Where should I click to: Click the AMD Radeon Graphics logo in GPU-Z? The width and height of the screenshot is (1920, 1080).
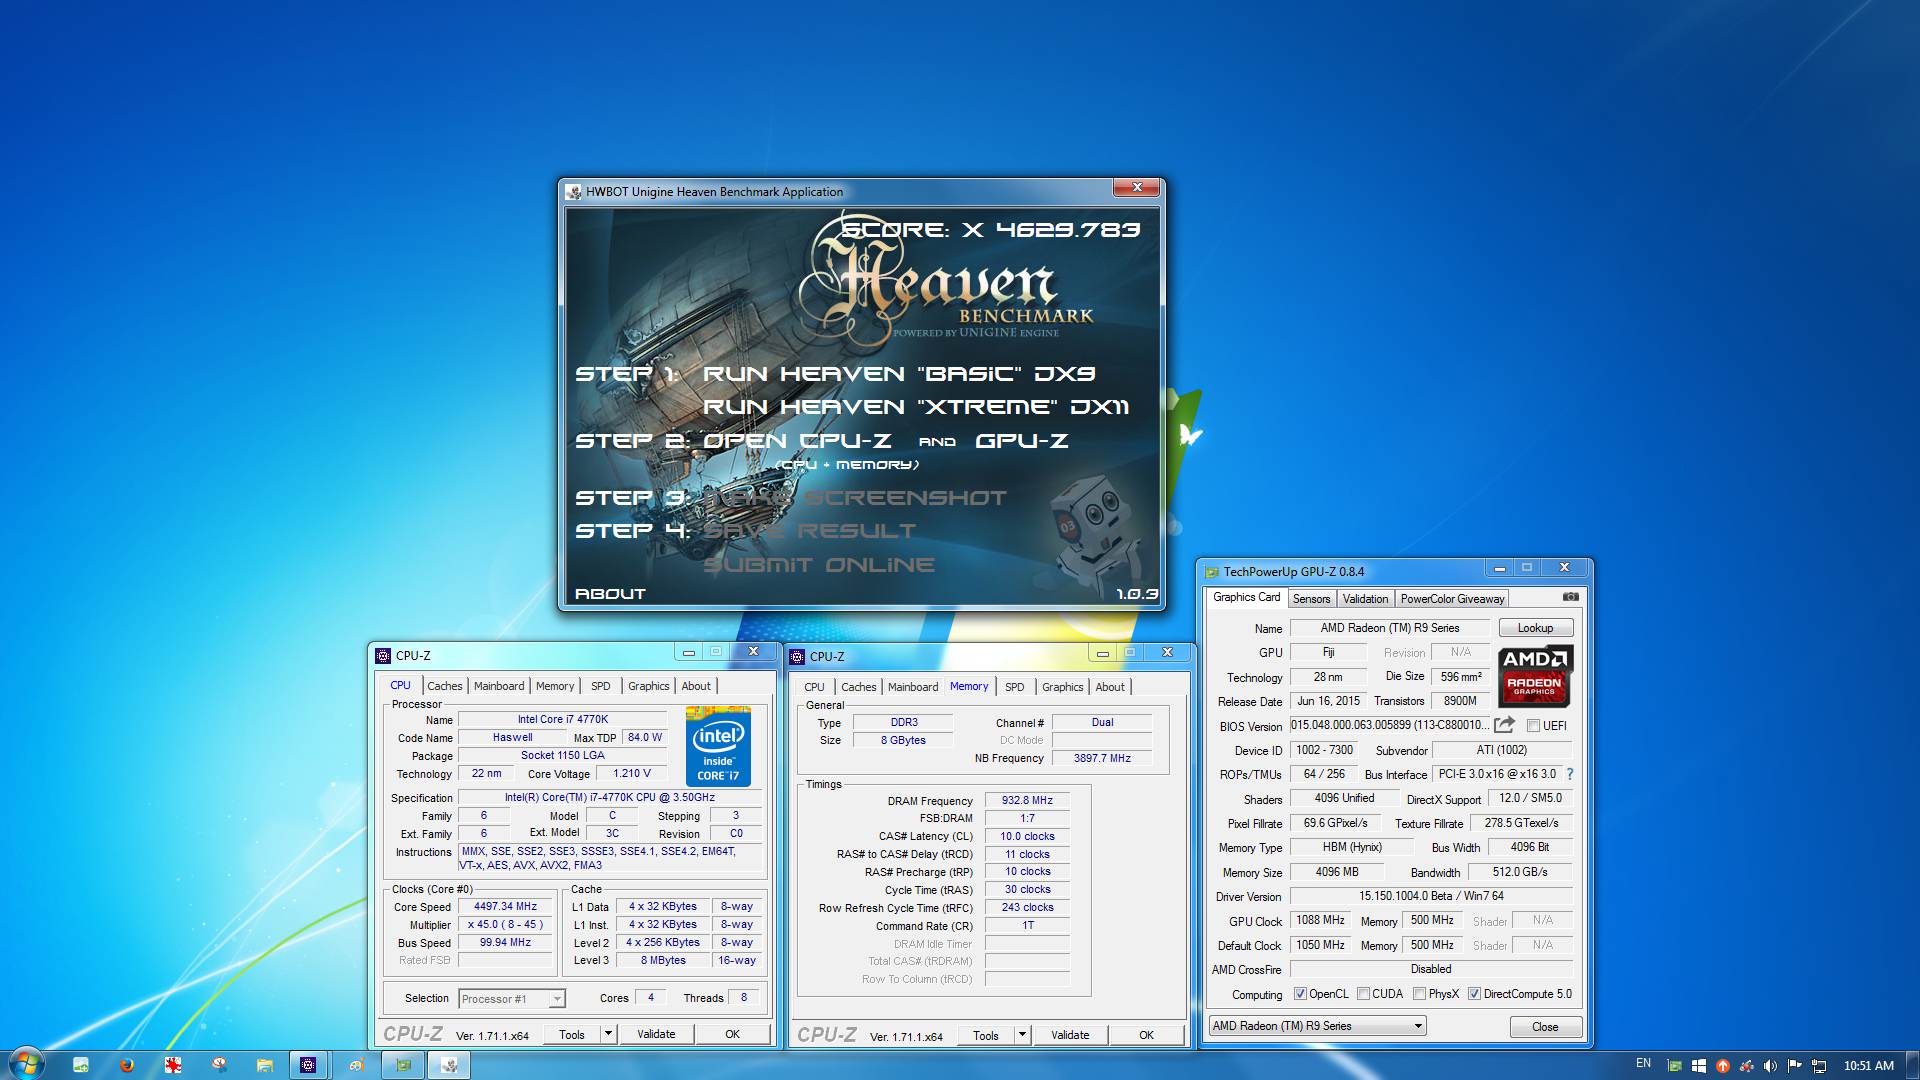click(x=1535, y=675)
